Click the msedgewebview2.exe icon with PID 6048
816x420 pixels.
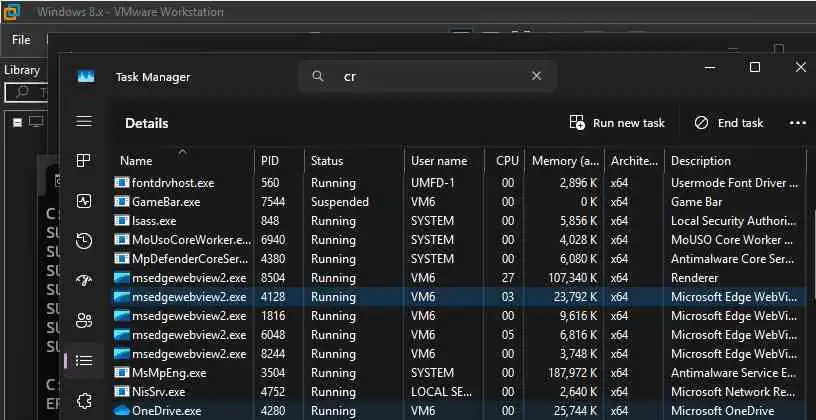(121, 335)
